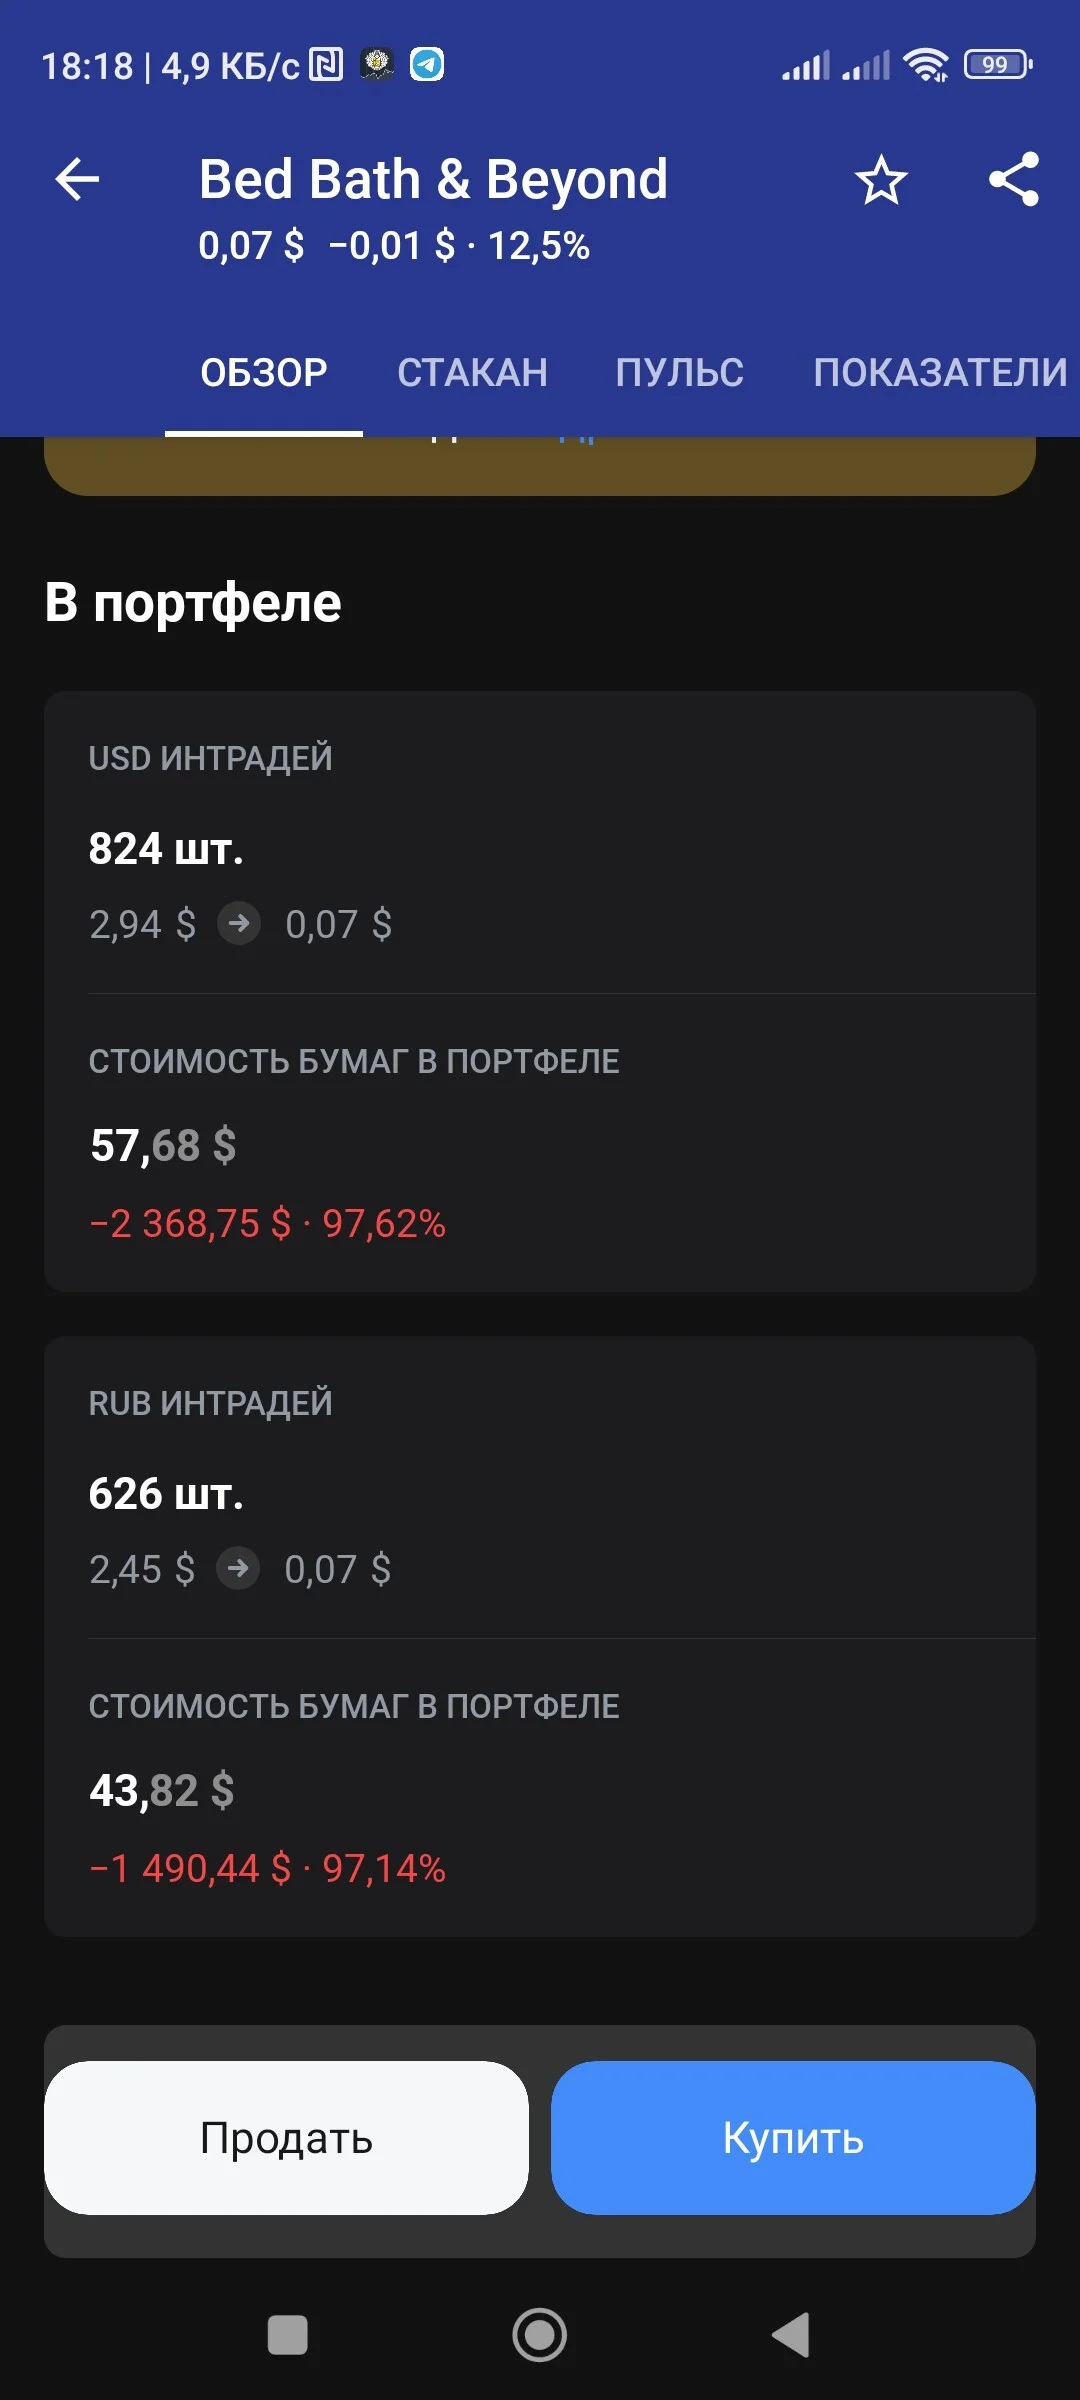Tap the yellow banner under the tabs
Image resolution: width=1080 pixels, height=2400 pixels.
540,466
